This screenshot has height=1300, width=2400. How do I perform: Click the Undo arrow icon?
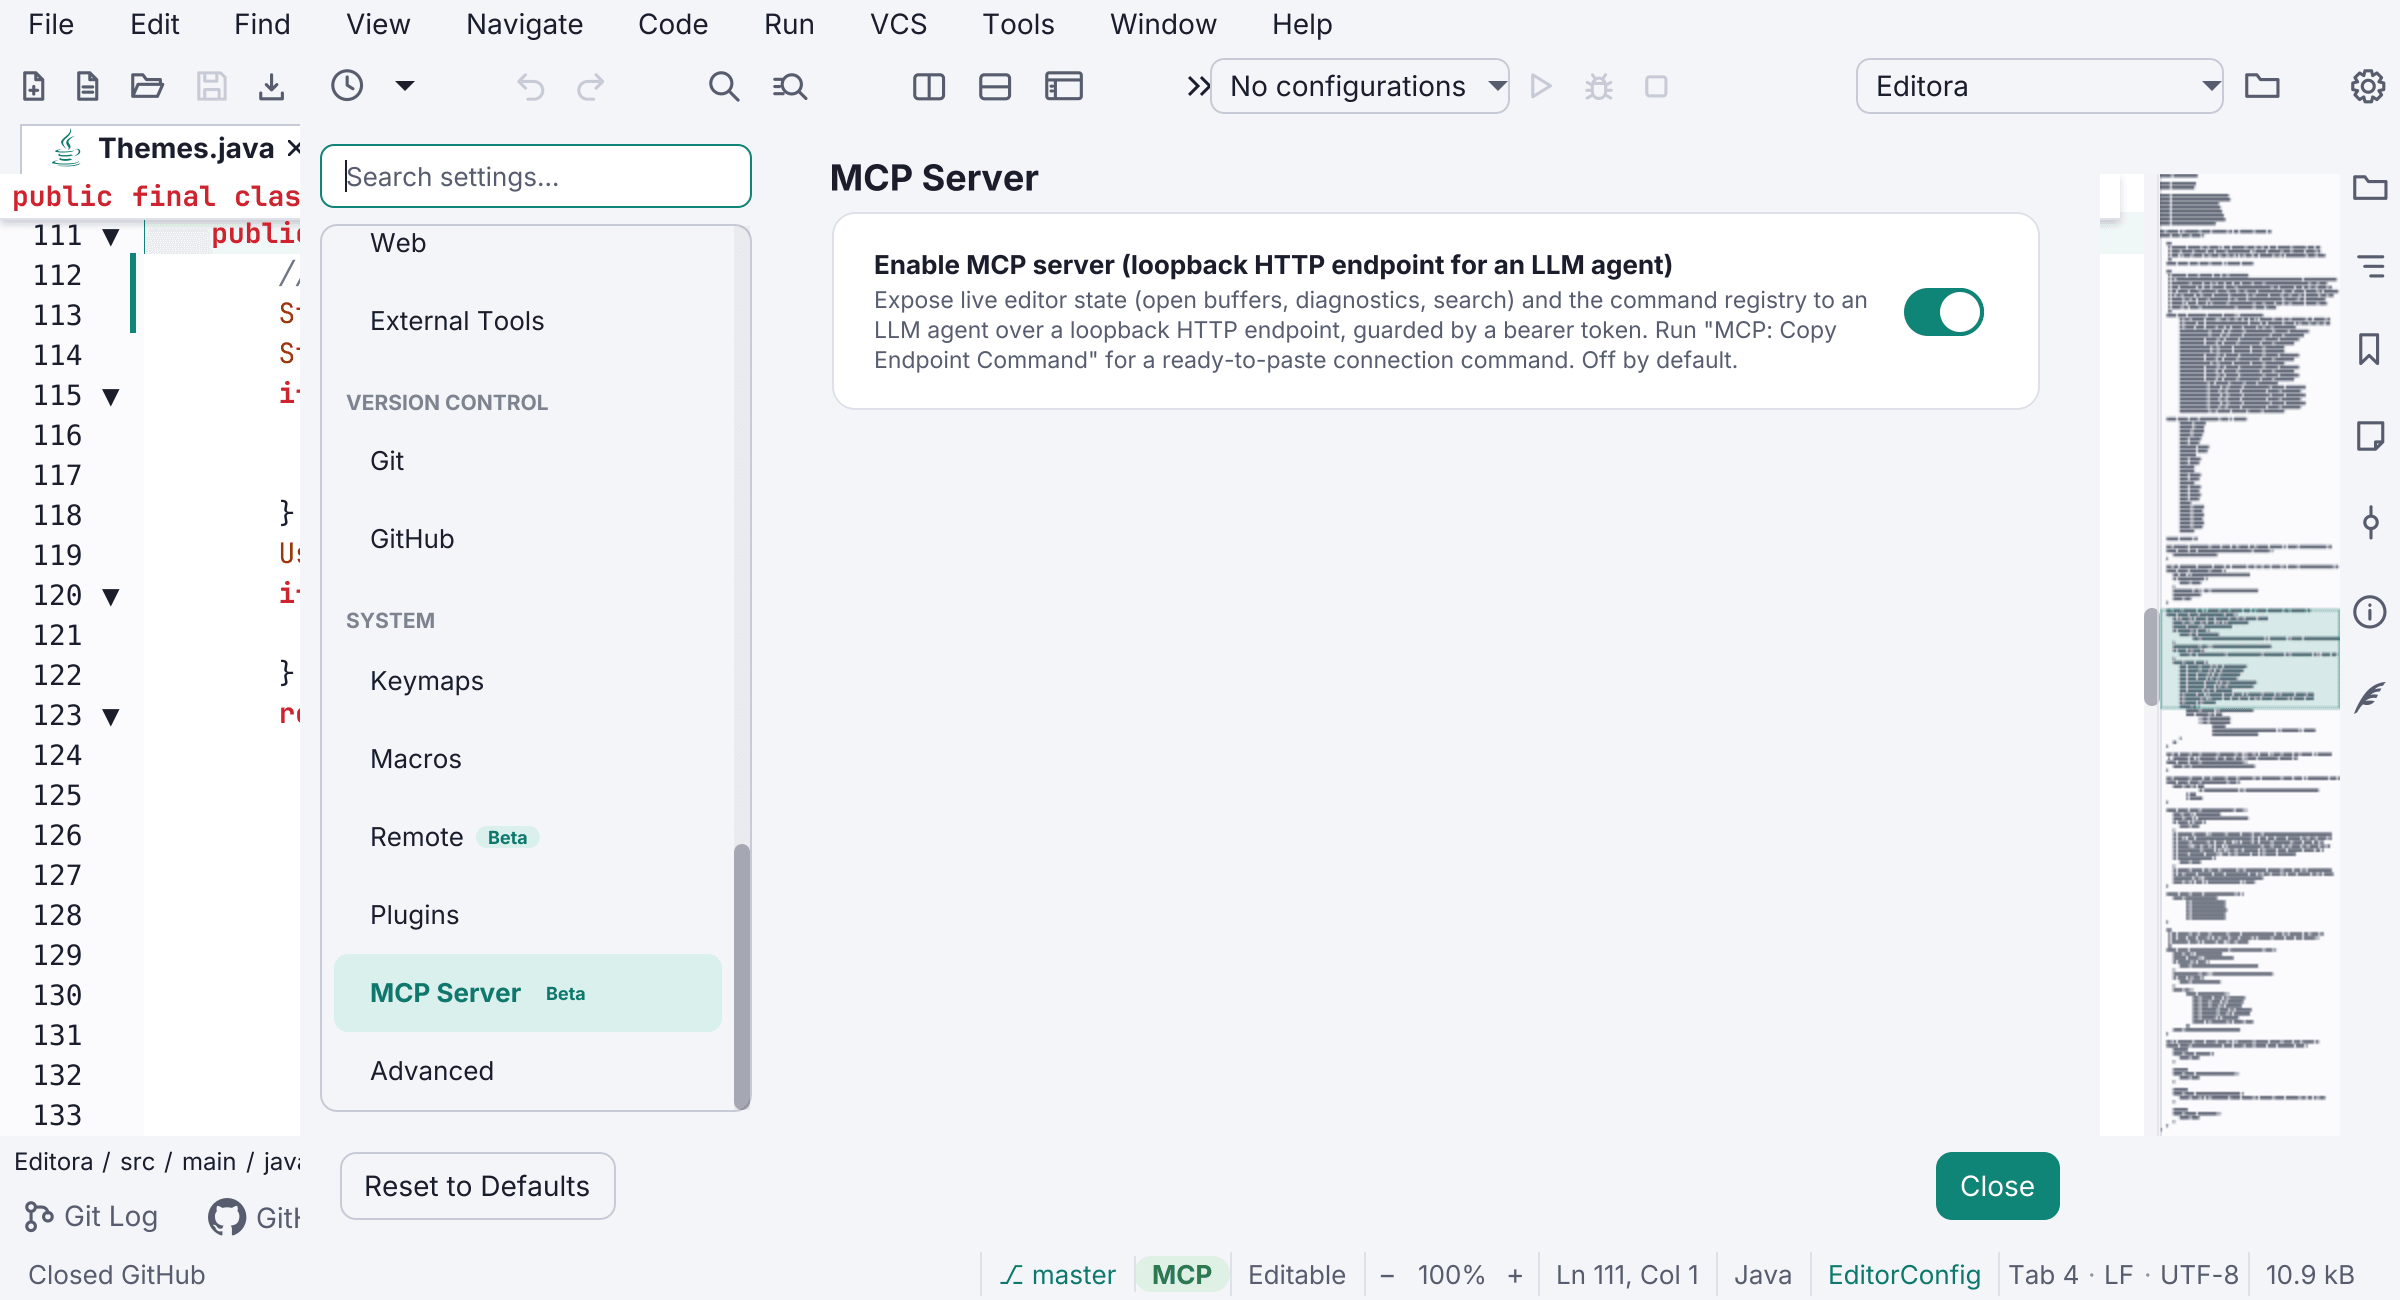pos(530,87)
